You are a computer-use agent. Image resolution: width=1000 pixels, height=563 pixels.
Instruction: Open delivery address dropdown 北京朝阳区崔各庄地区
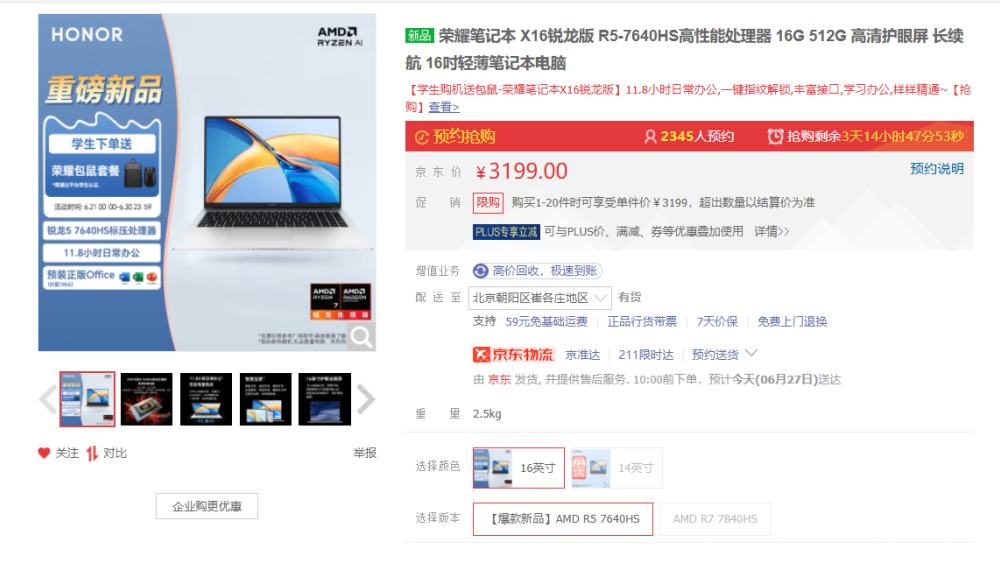540,298
